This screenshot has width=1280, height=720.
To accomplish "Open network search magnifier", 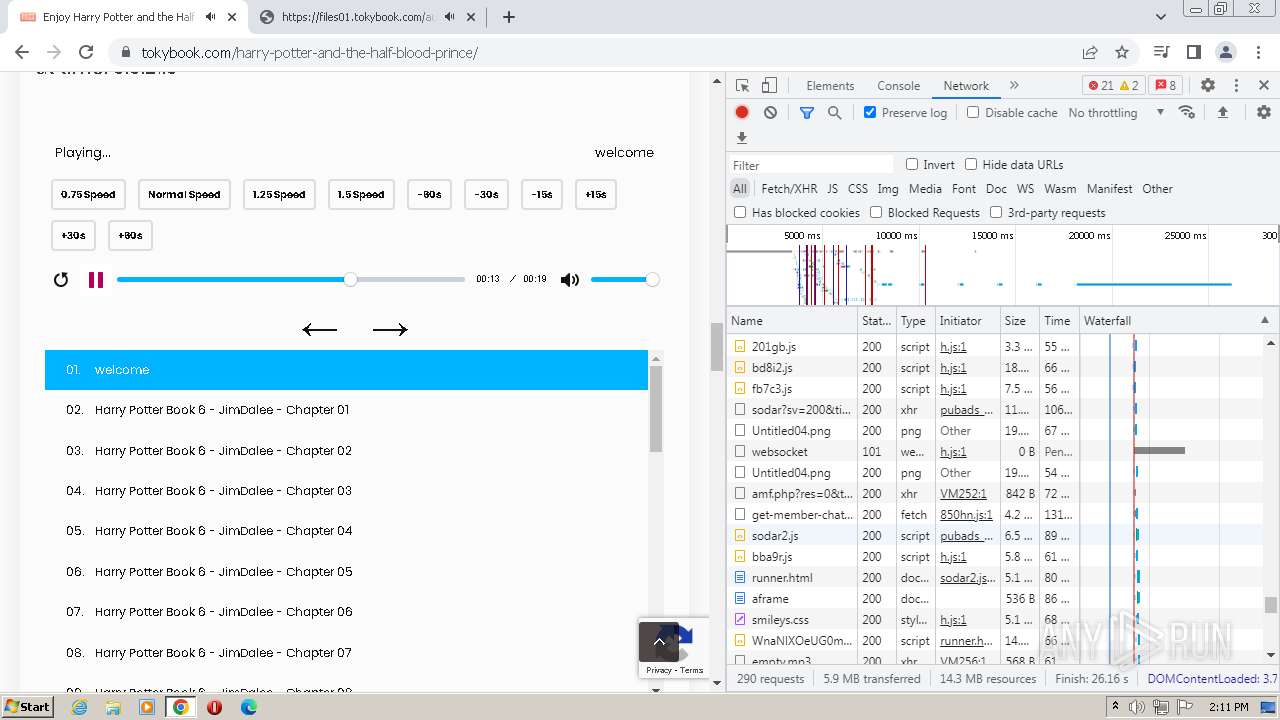I will pyautogui.click(x=834, y=113).
